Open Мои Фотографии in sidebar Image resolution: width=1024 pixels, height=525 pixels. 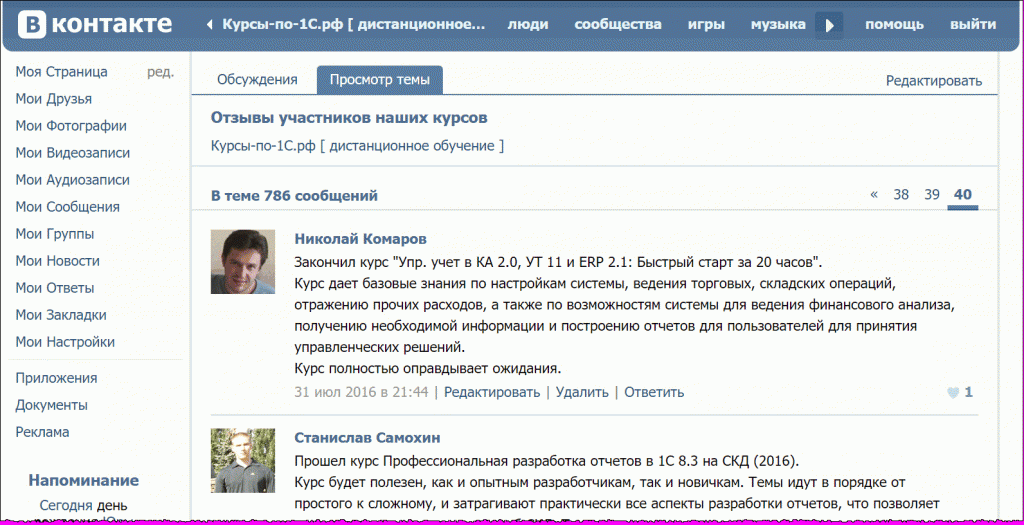tap(71, 126)
